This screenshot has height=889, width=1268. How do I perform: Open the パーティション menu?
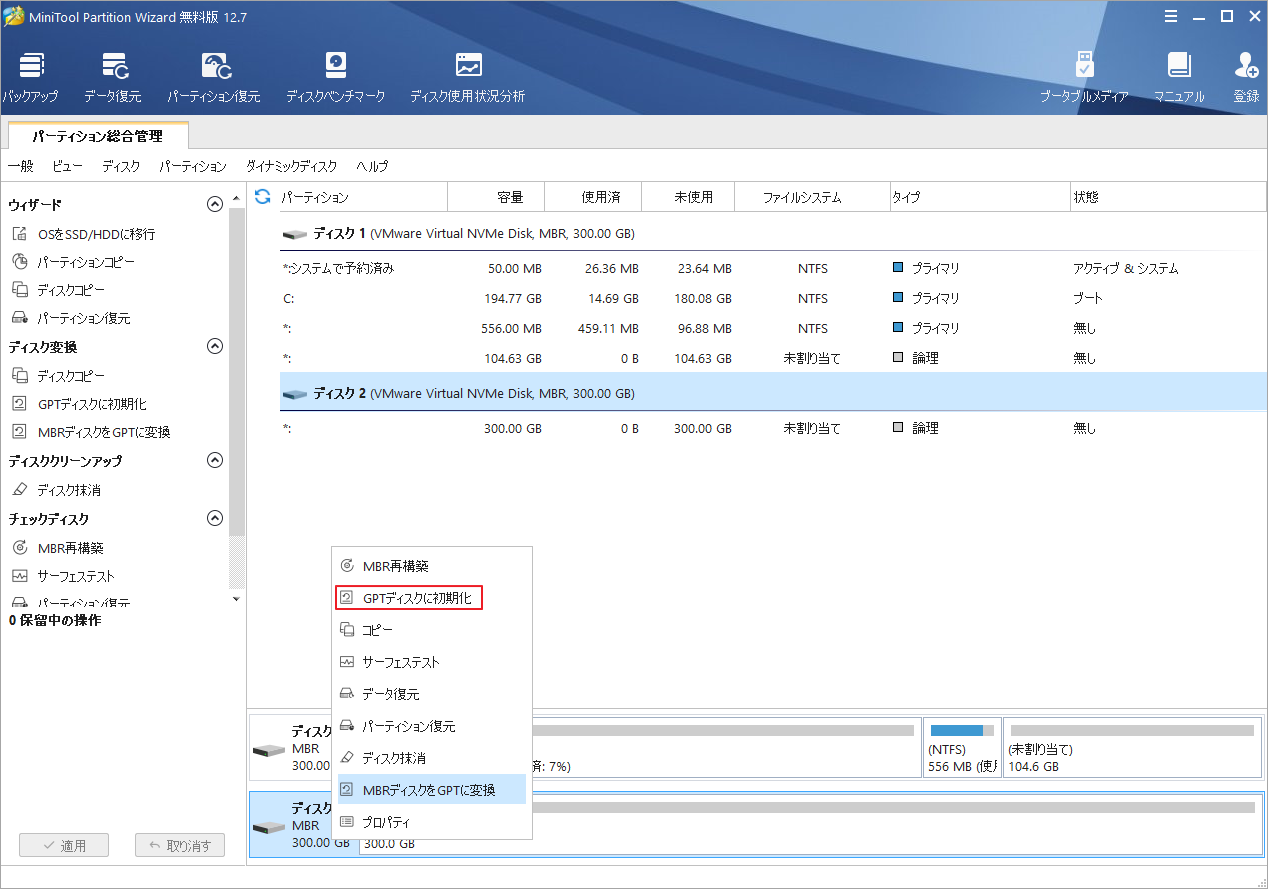(x=193, y=166)
